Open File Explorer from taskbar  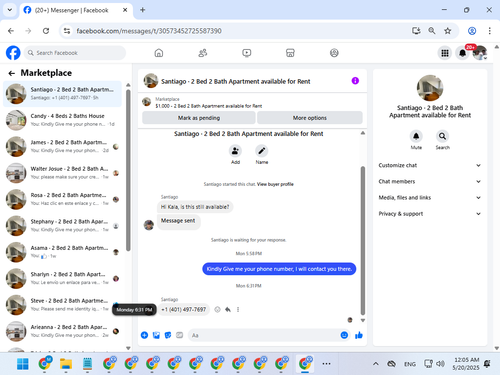[66, 364]
